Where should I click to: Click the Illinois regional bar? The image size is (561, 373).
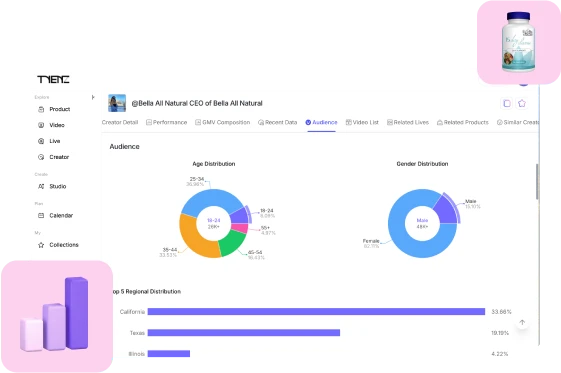tap(169, 354)
